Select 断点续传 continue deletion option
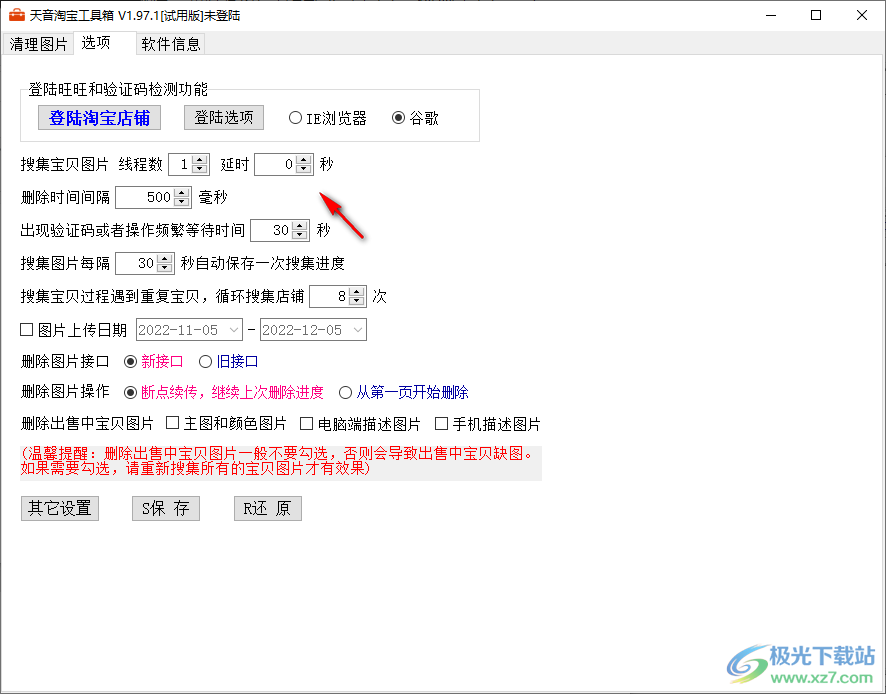886x694 pixels. (x=131, y=392)
